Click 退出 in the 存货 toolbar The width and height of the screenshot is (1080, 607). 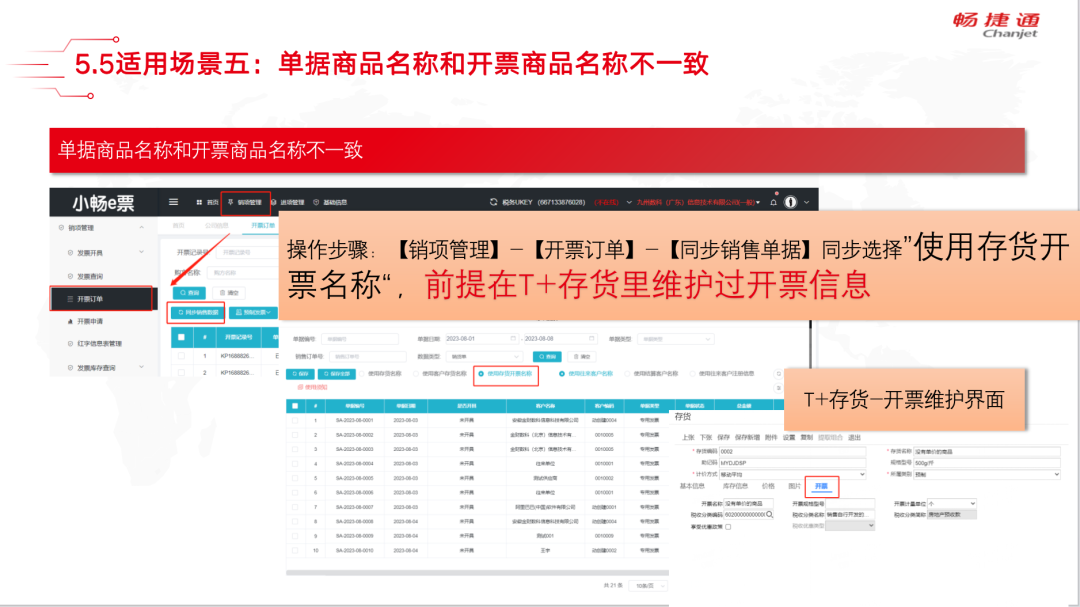coord(855,438)
